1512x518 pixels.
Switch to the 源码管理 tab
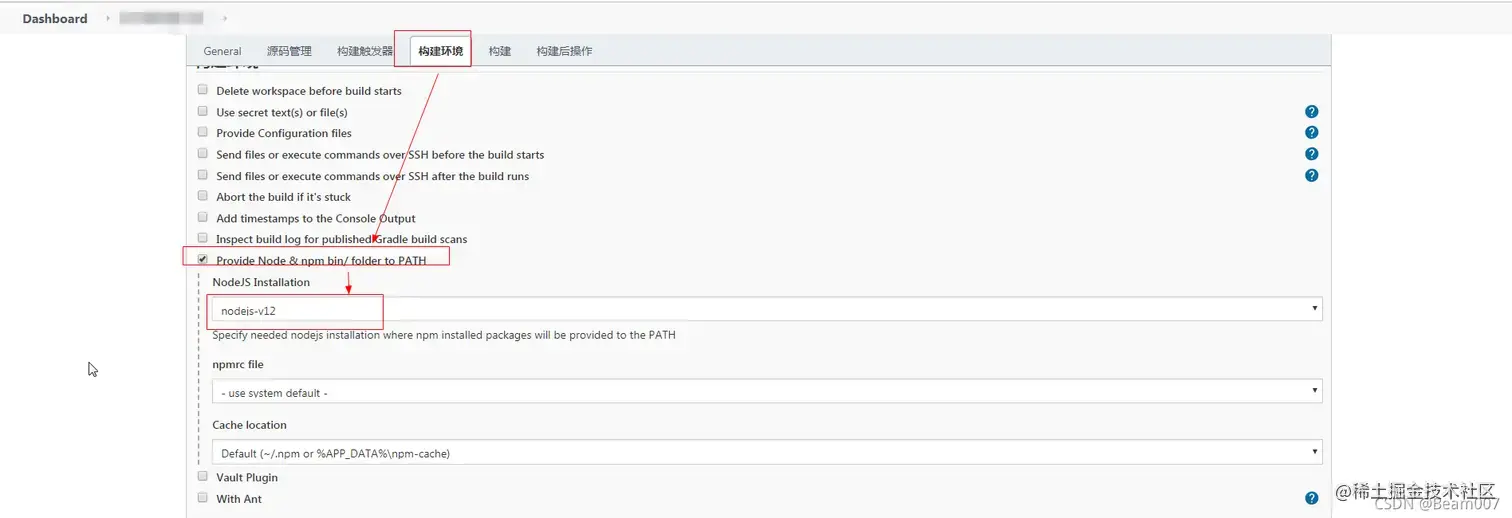(289, 51)
